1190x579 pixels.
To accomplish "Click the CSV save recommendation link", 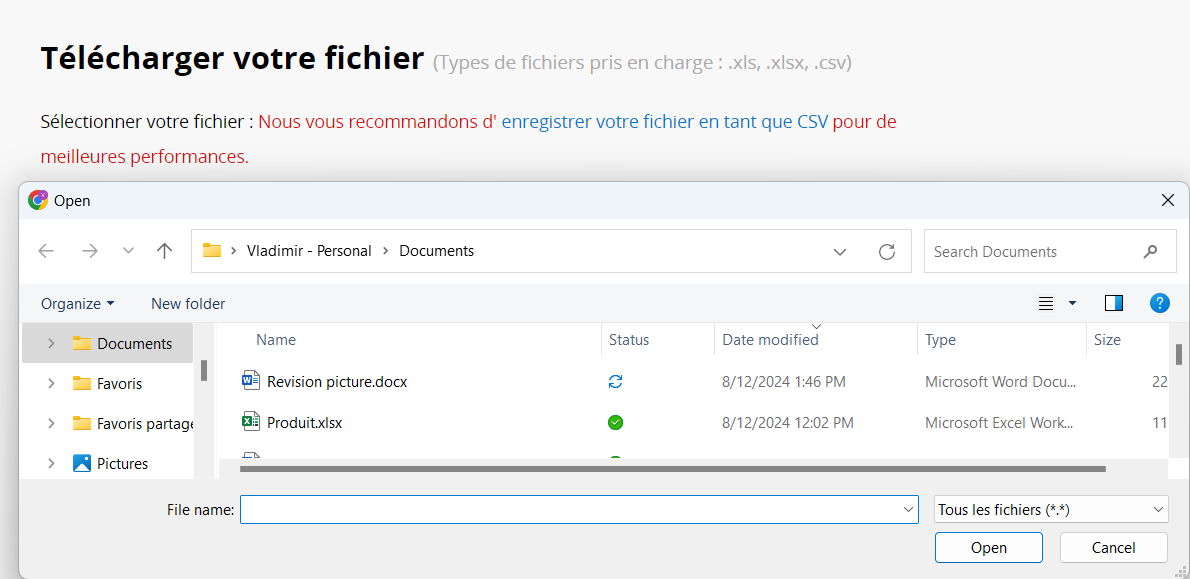I will (x=664, y=122).
